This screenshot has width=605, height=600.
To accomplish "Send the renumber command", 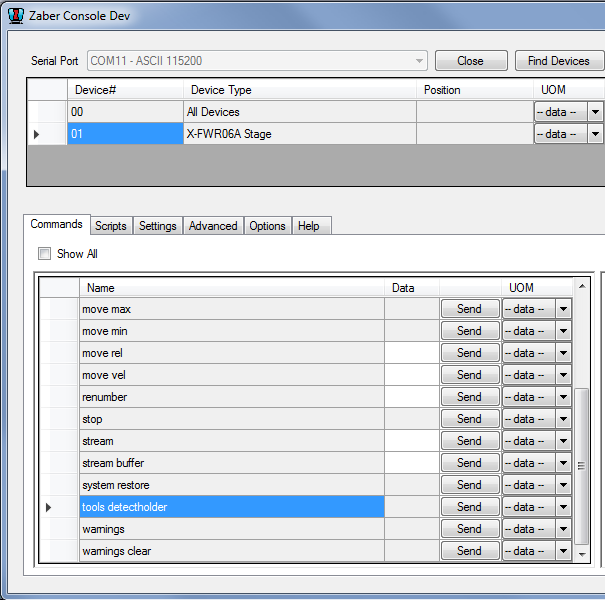I will 470,397.
